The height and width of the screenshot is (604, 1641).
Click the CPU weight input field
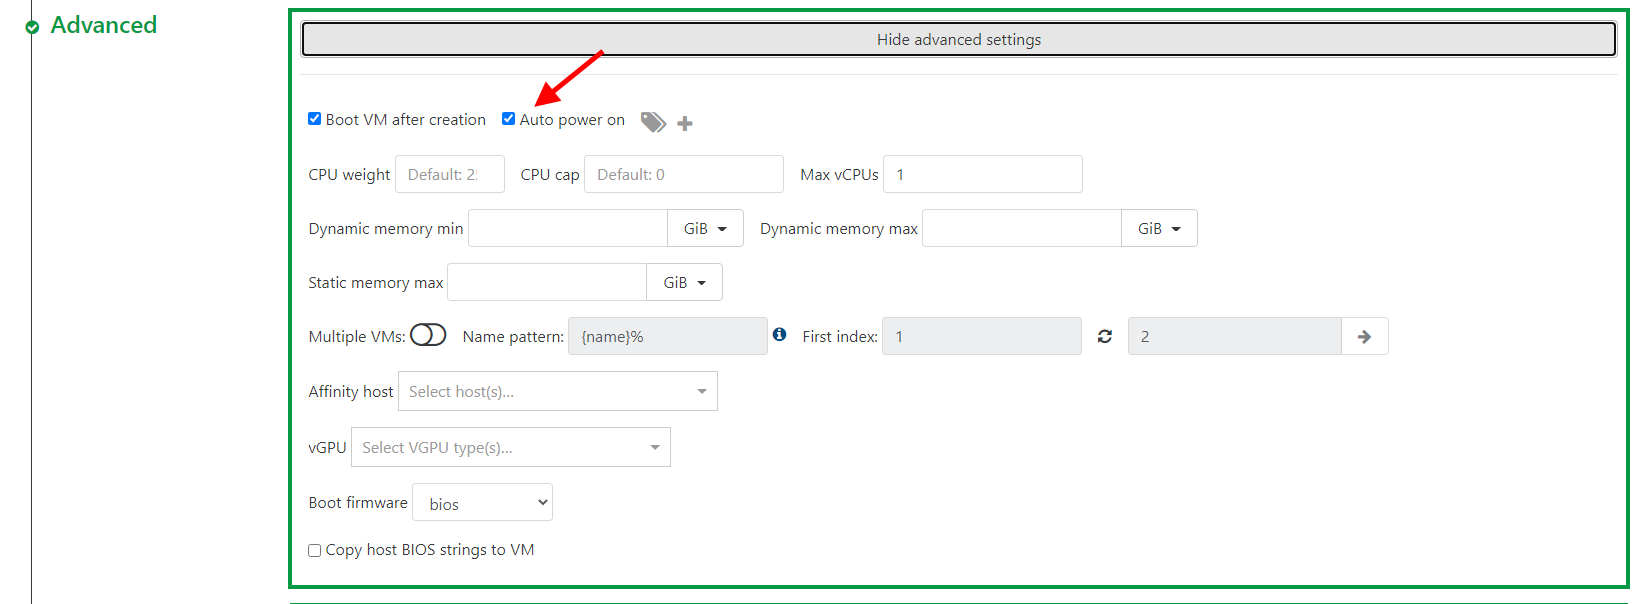(x=449, y=175)
